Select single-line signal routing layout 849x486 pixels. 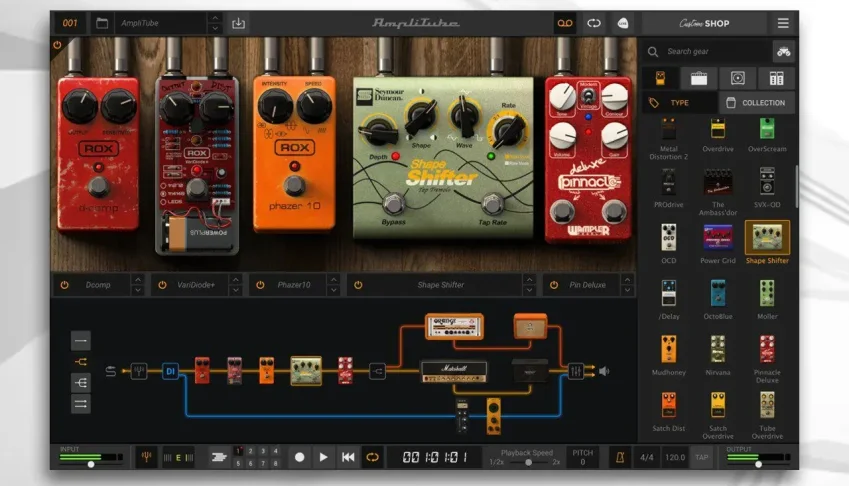click(x=81, y=341)
